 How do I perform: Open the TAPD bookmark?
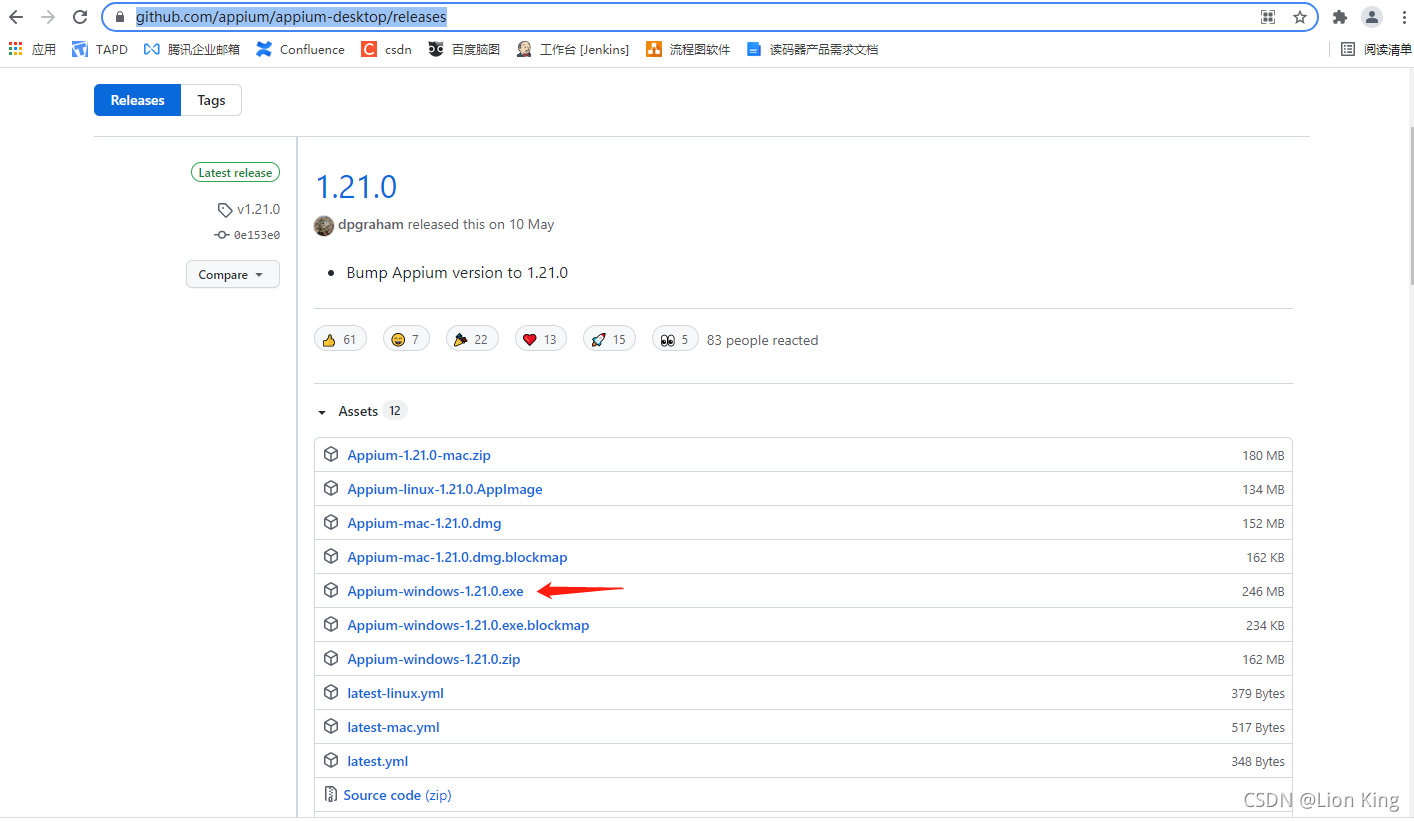[x=100, y=49]
